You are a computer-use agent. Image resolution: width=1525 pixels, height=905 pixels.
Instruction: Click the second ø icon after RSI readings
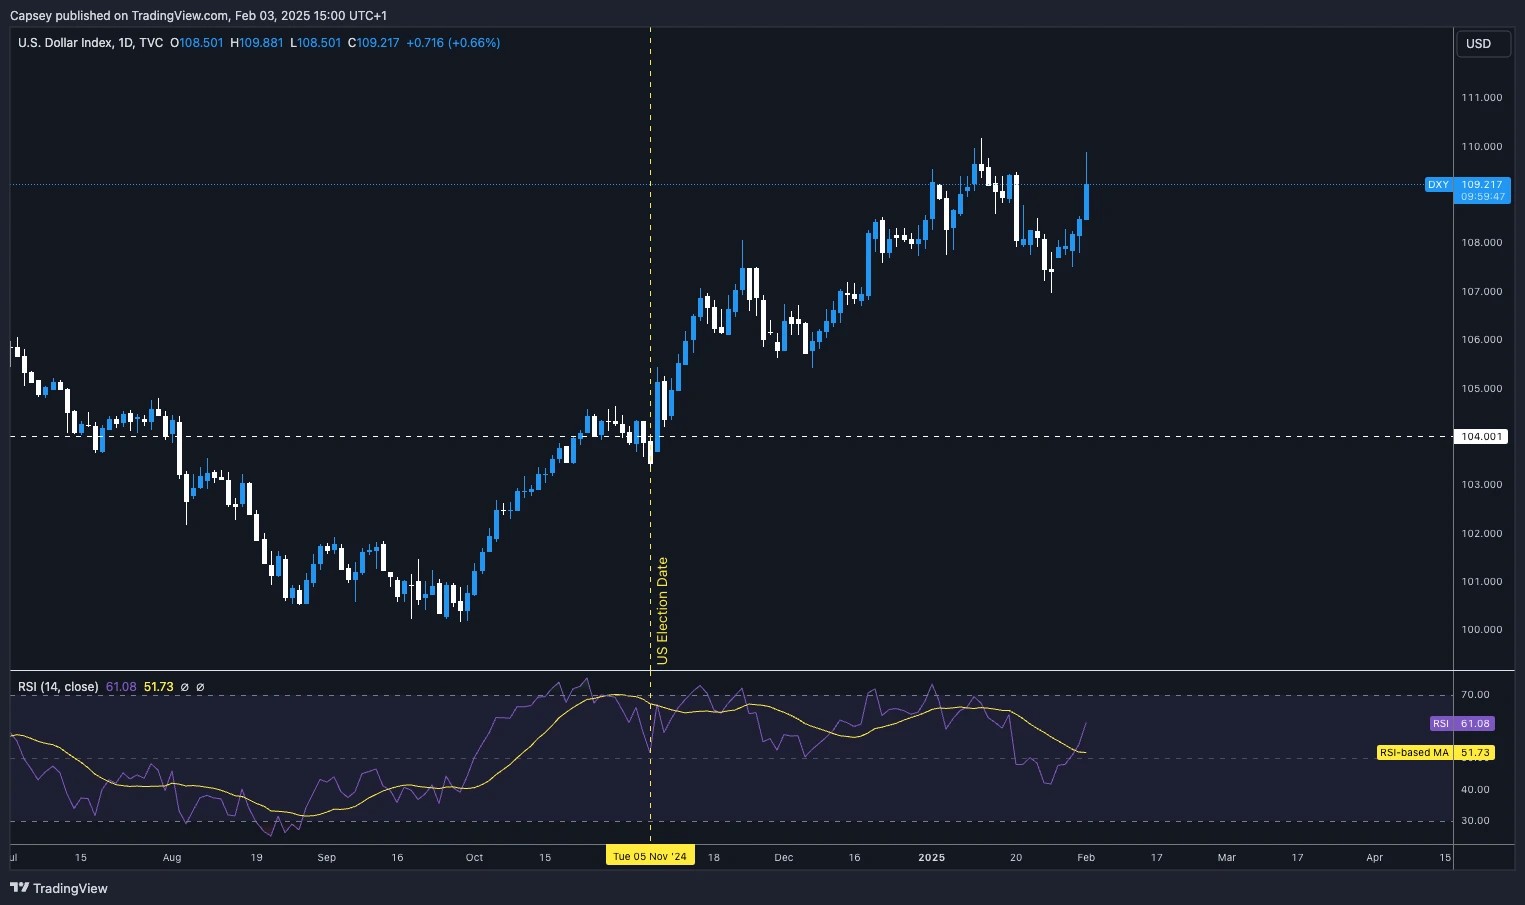pos(200,687)
